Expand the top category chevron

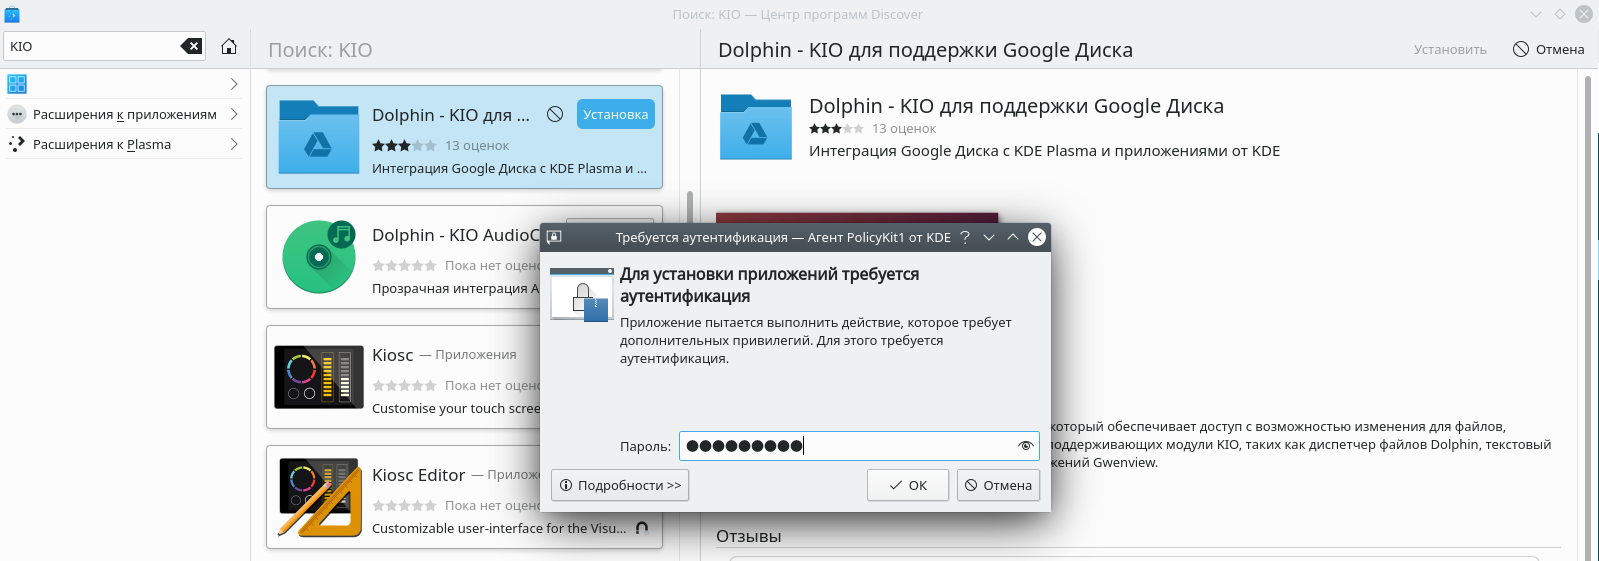pyautogui.click(x=234, y=84)
